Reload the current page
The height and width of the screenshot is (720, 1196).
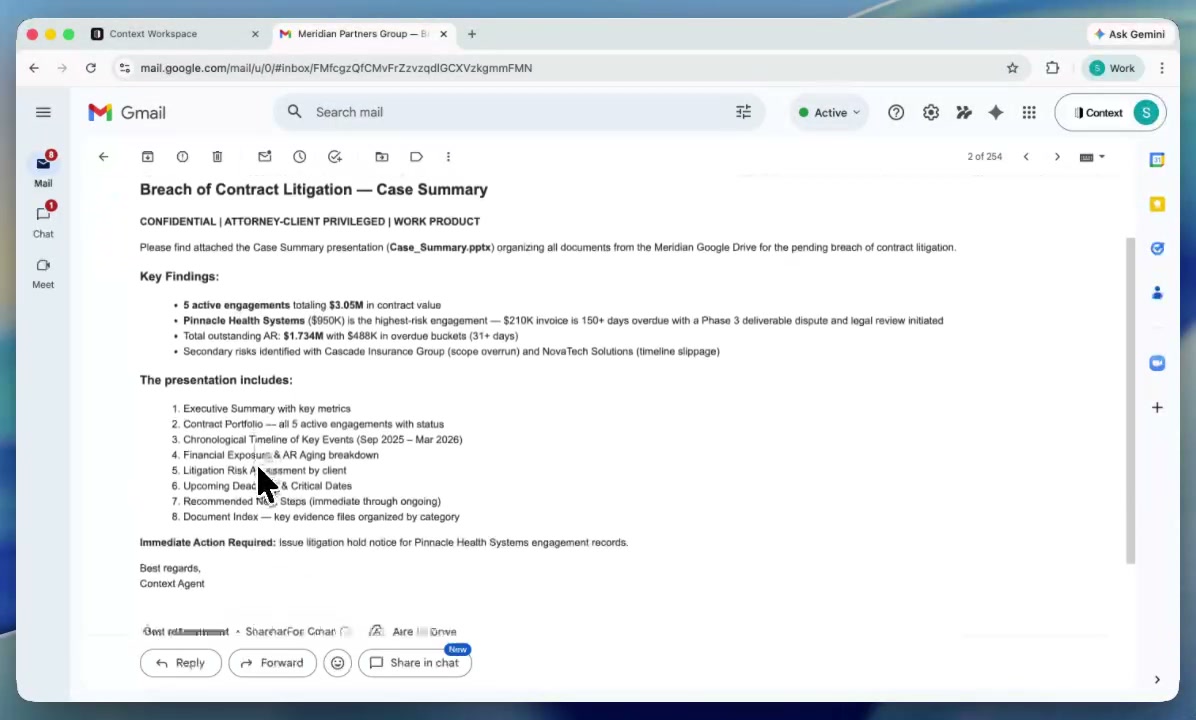[91, 68]
